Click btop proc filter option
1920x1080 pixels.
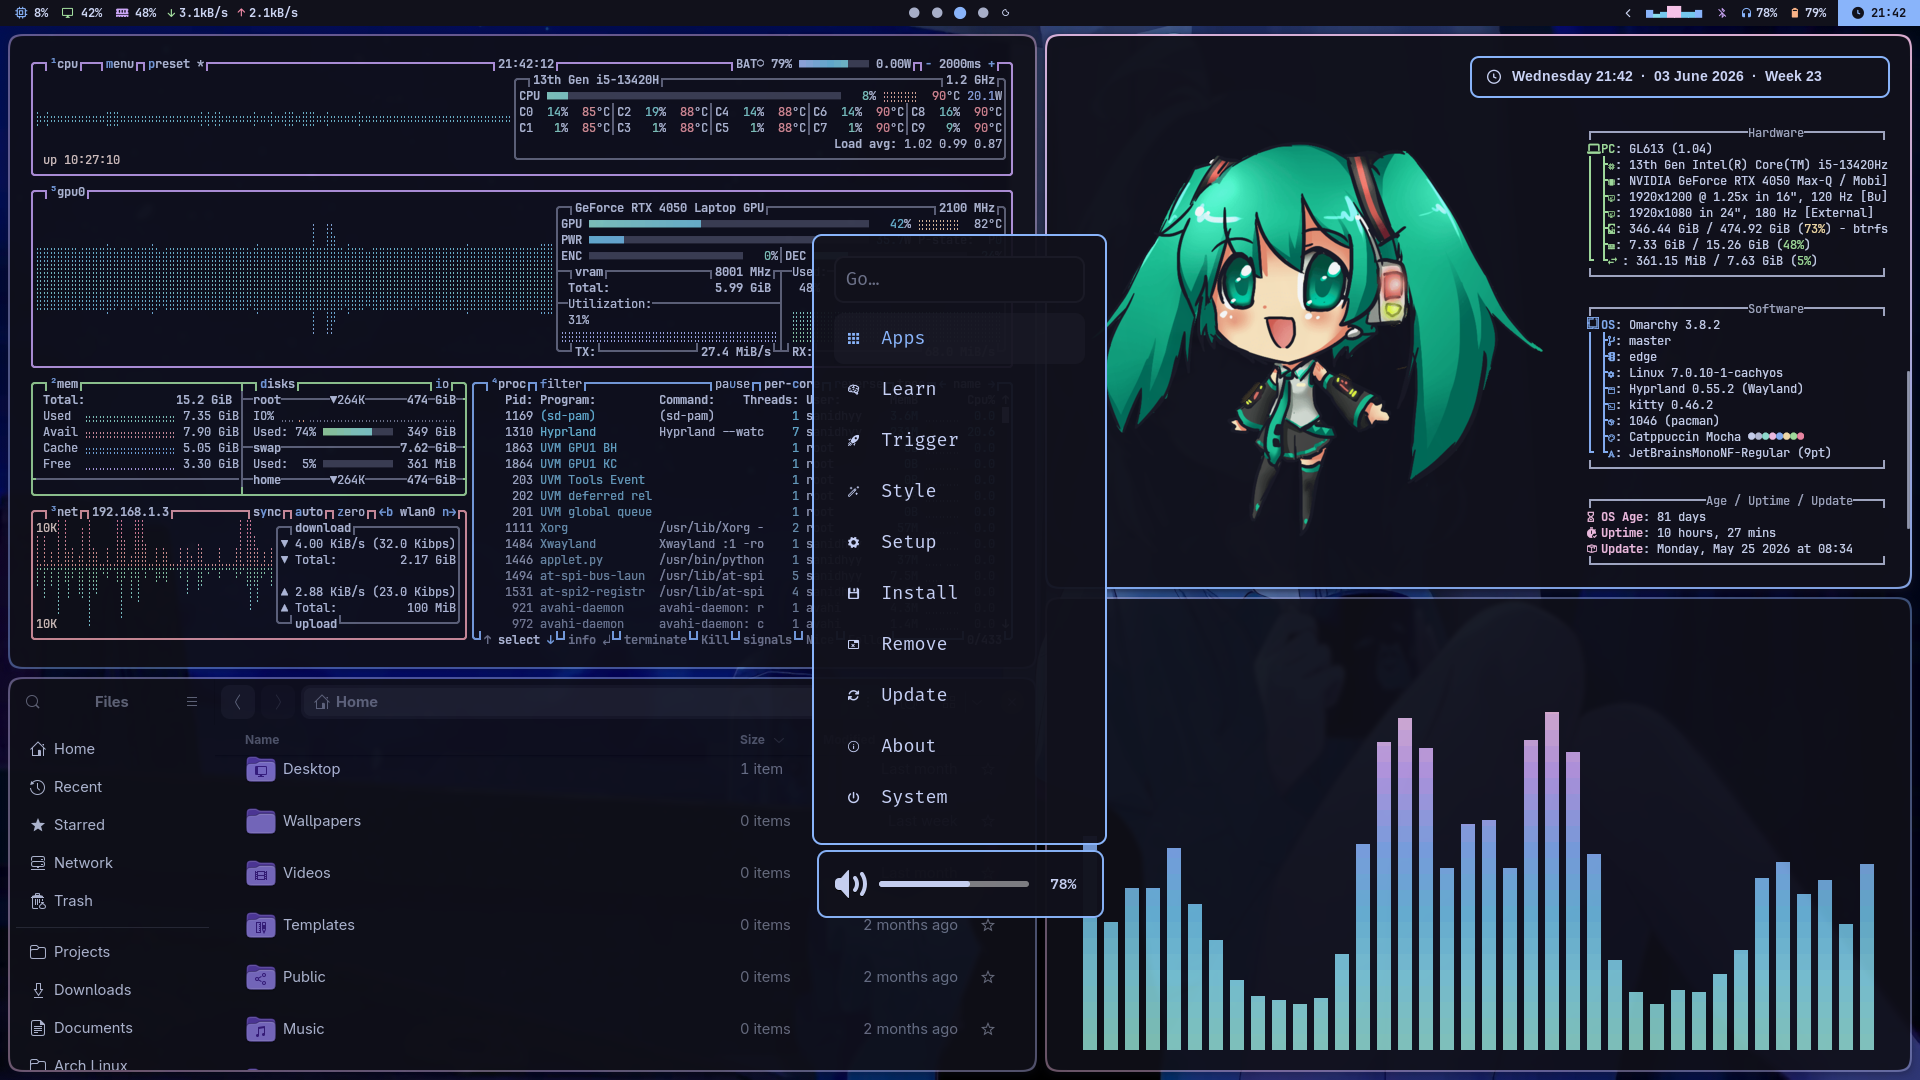561,384
